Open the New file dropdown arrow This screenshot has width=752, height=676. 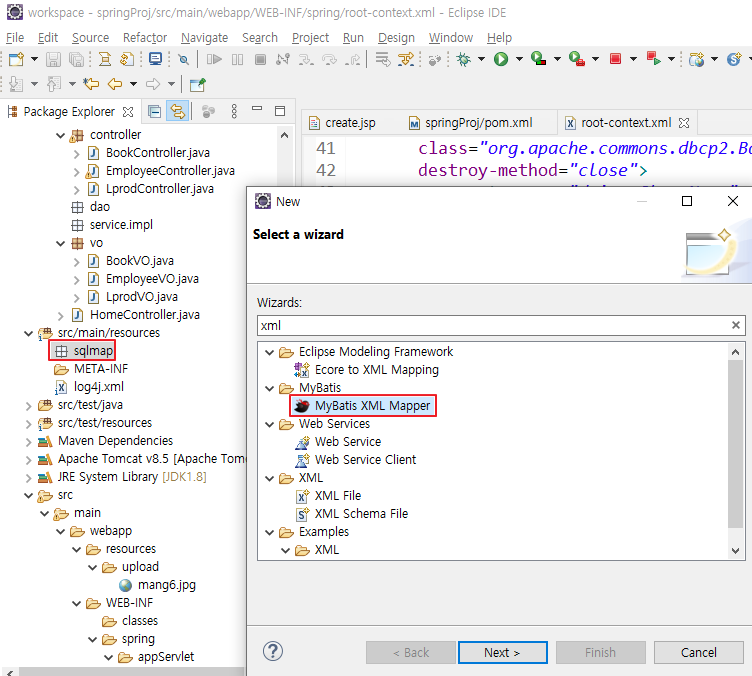point(34,59)
